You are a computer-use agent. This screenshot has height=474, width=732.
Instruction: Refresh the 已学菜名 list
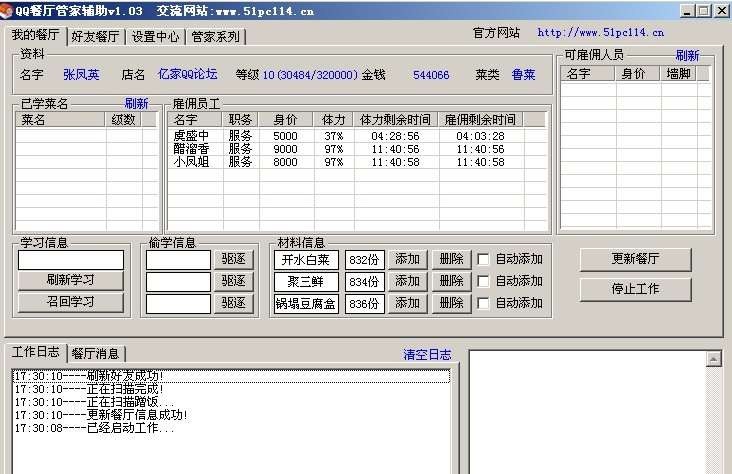[136, 103]
